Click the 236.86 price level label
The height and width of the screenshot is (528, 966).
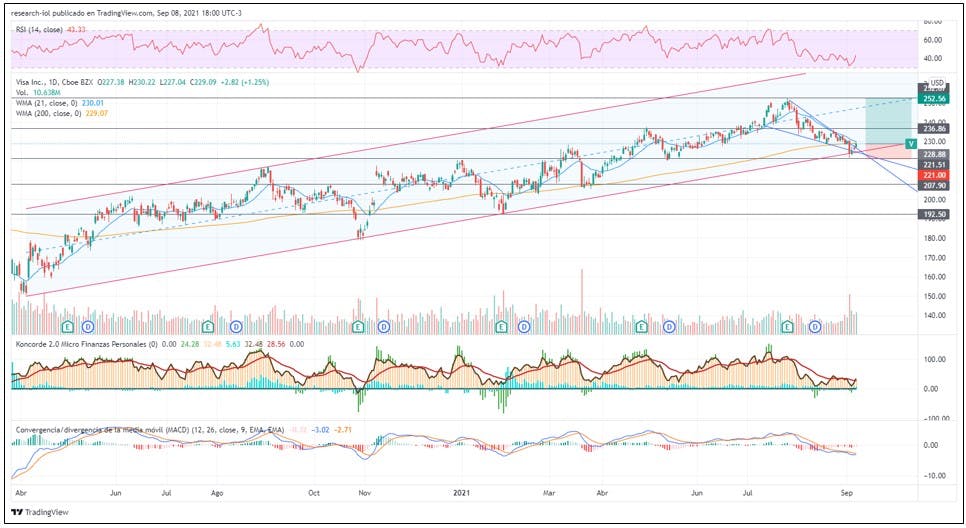935,129
